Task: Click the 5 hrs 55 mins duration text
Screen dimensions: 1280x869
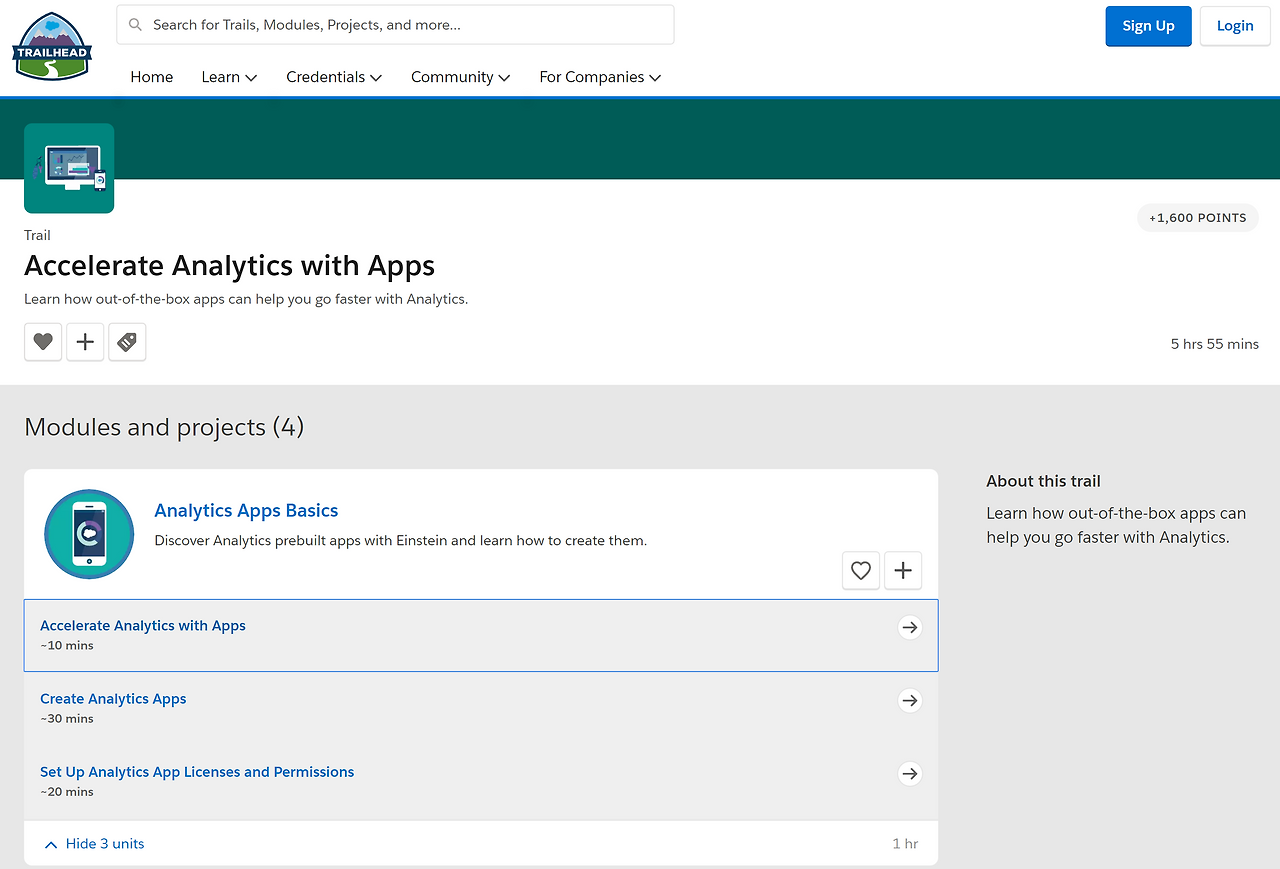Action: click(1215, 344)
